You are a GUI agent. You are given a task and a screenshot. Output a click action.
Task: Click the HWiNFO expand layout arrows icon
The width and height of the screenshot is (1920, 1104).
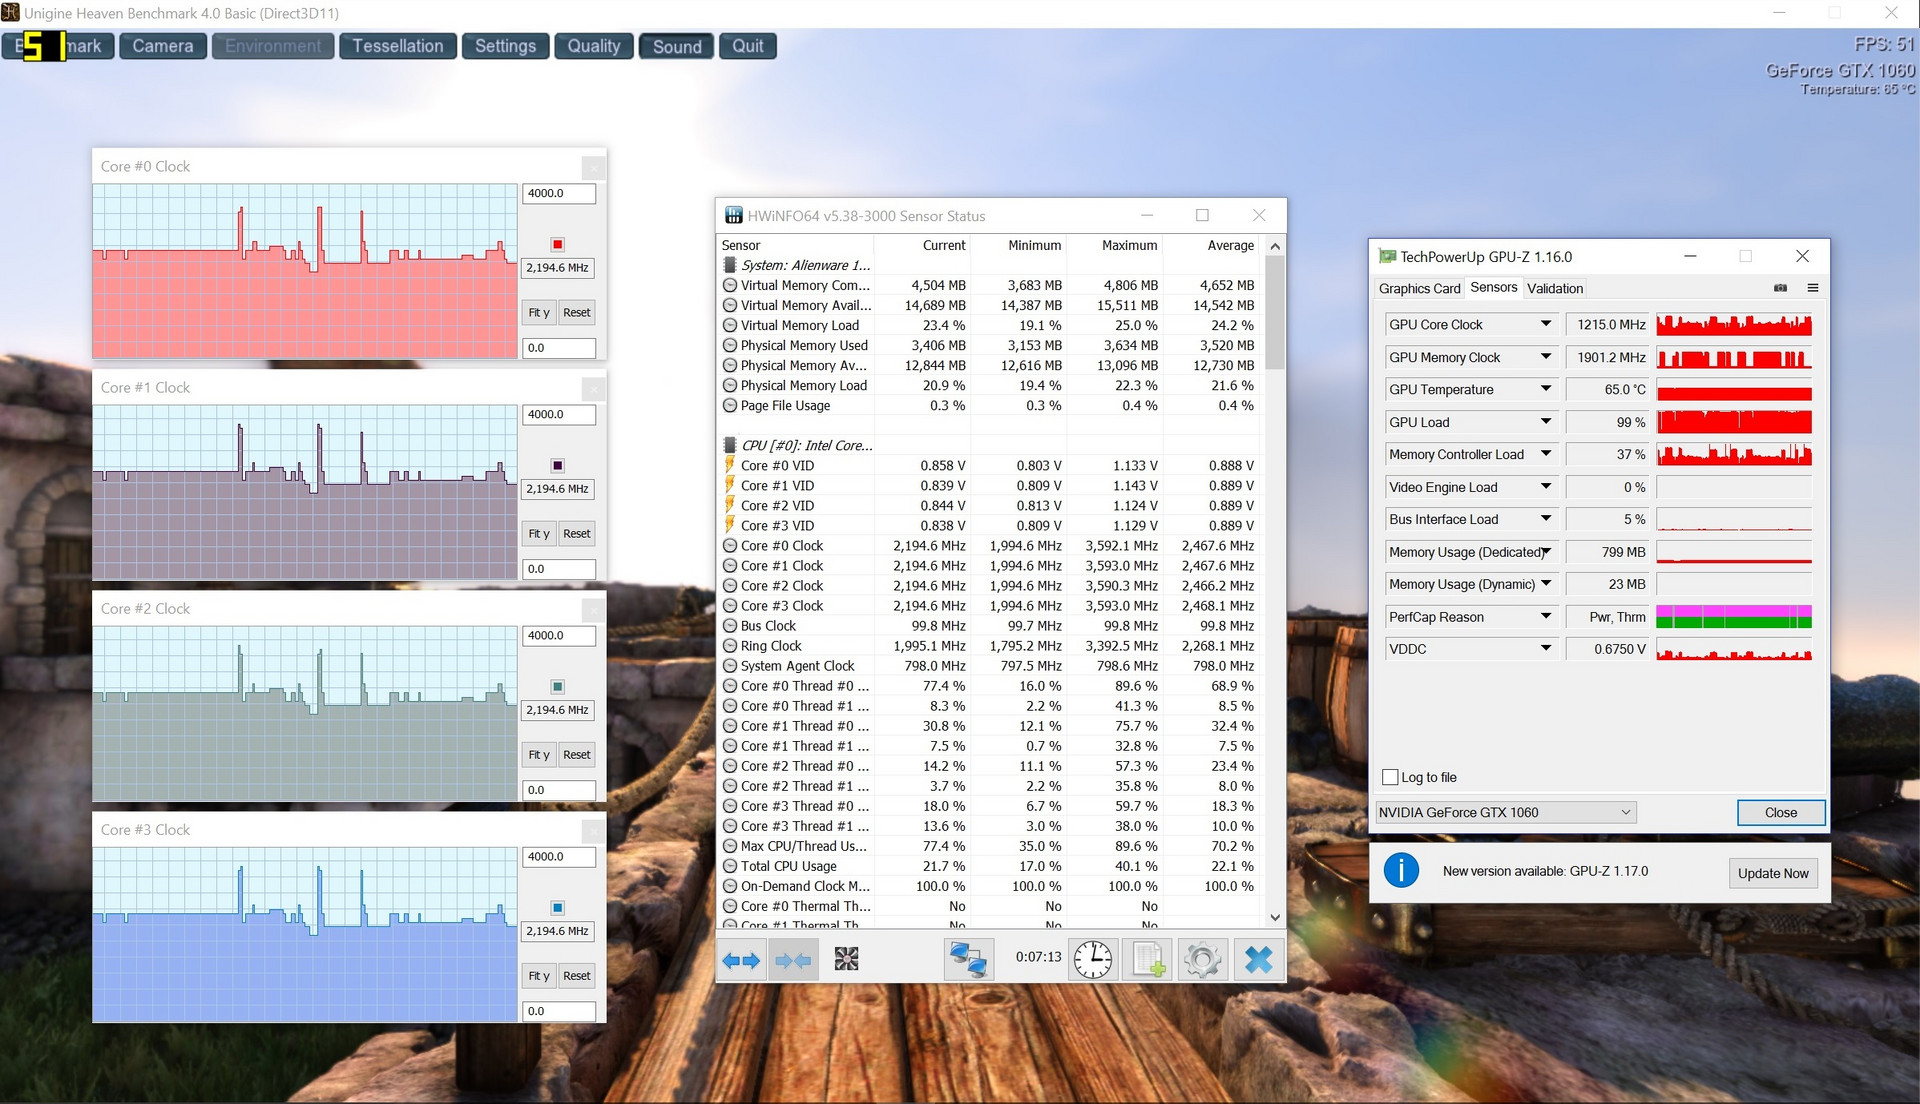point(741,960)
